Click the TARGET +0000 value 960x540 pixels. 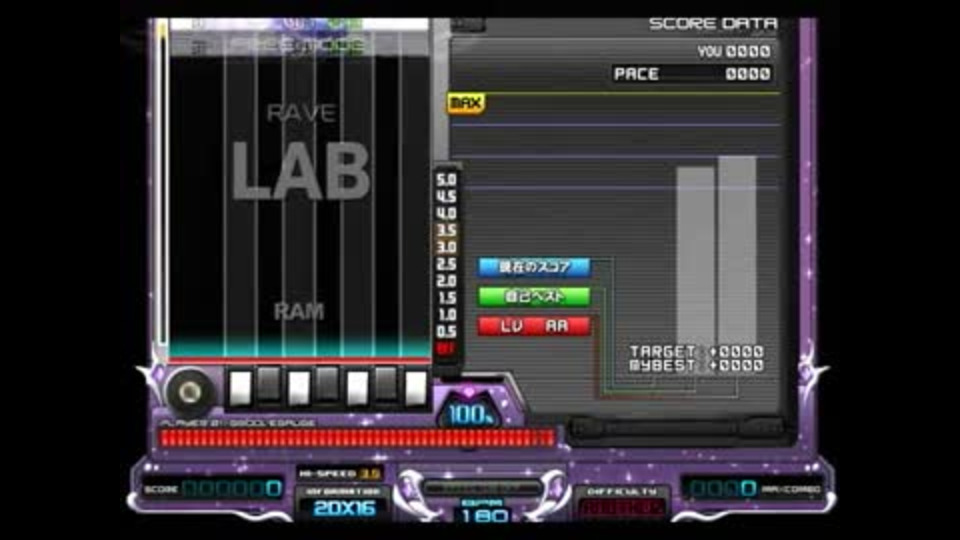[x=697, y=351]
